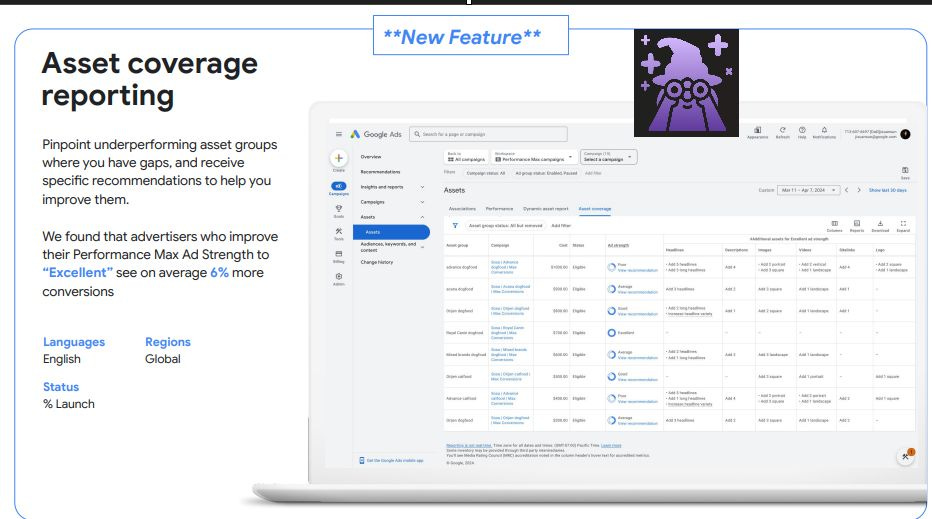932x519 pixels.
Task: Open the Mar 11 – Apr 7 date dropdown
Action: [808, 190]
